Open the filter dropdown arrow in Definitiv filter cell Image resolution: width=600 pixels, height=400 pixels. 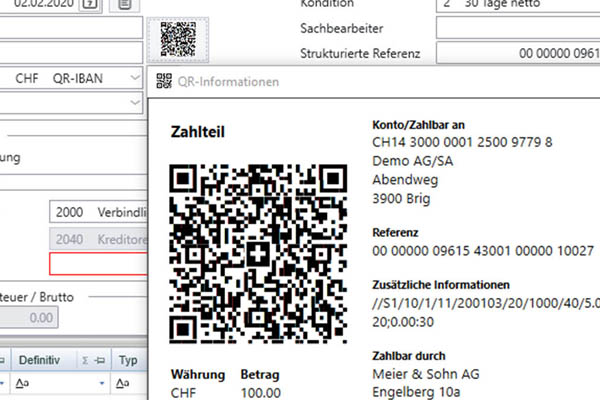102,383
